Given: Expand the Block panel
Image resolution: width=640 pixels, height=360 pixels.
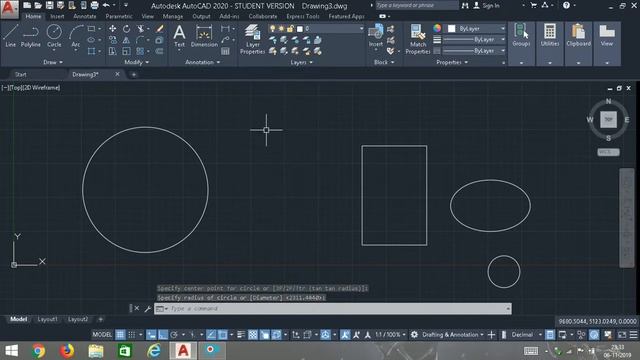Looking at the screenshot, I should pyautogui.click(x=384, y=62).
